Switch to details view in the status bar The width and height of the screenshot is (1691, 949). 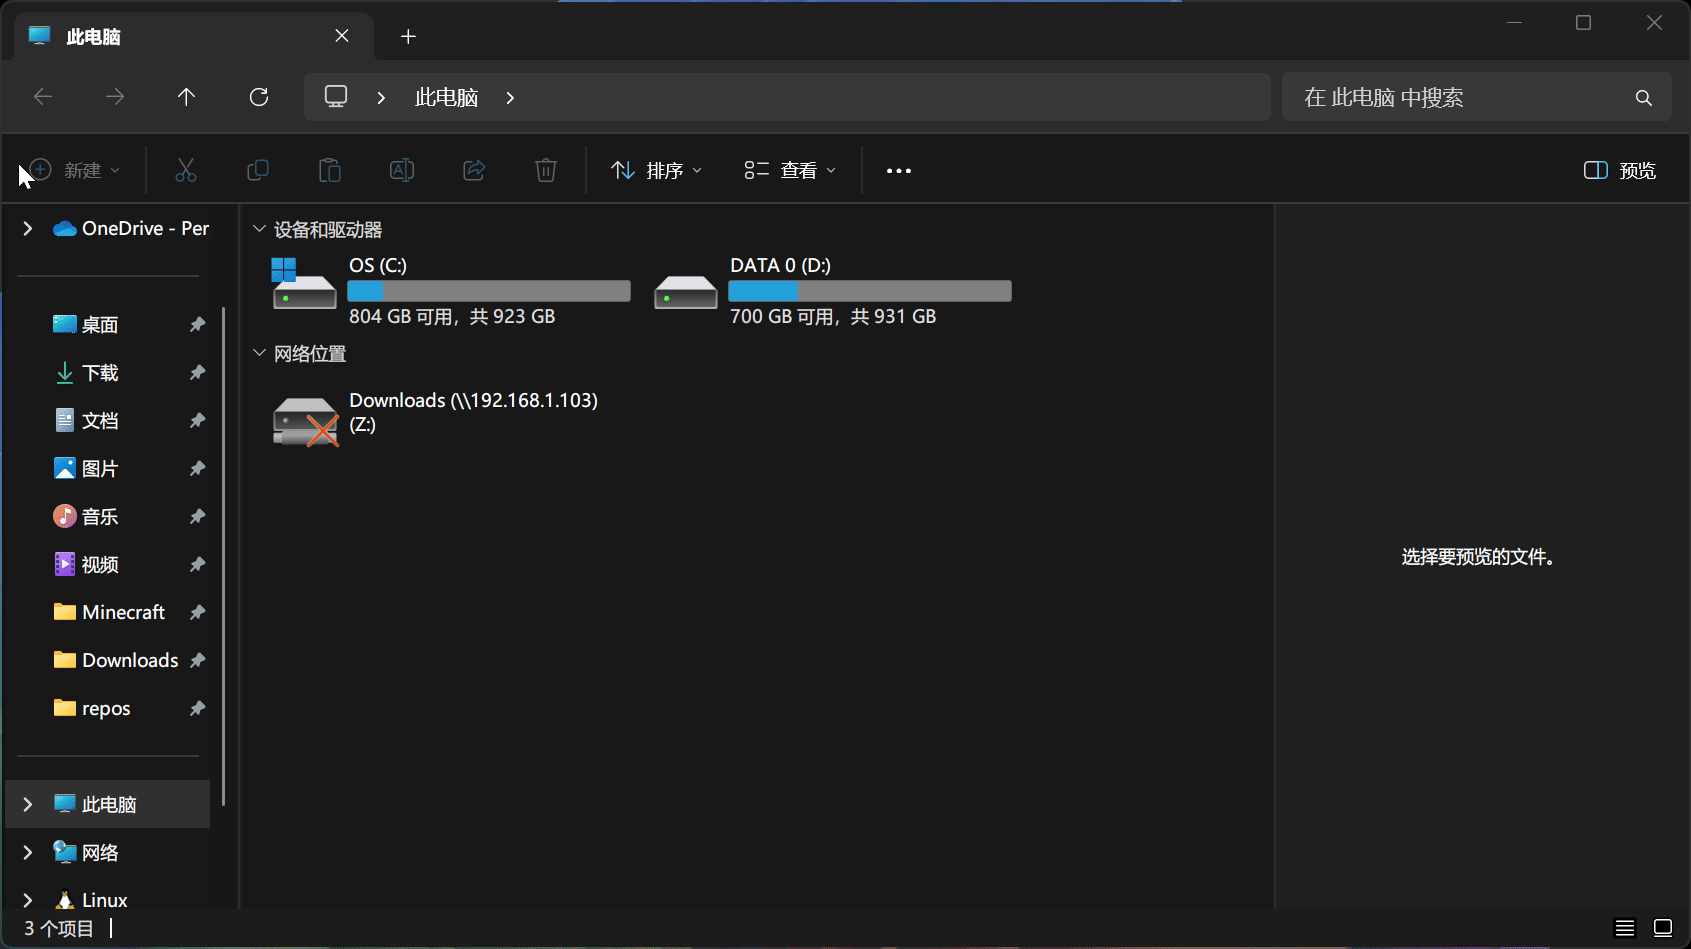[1624, 928]
